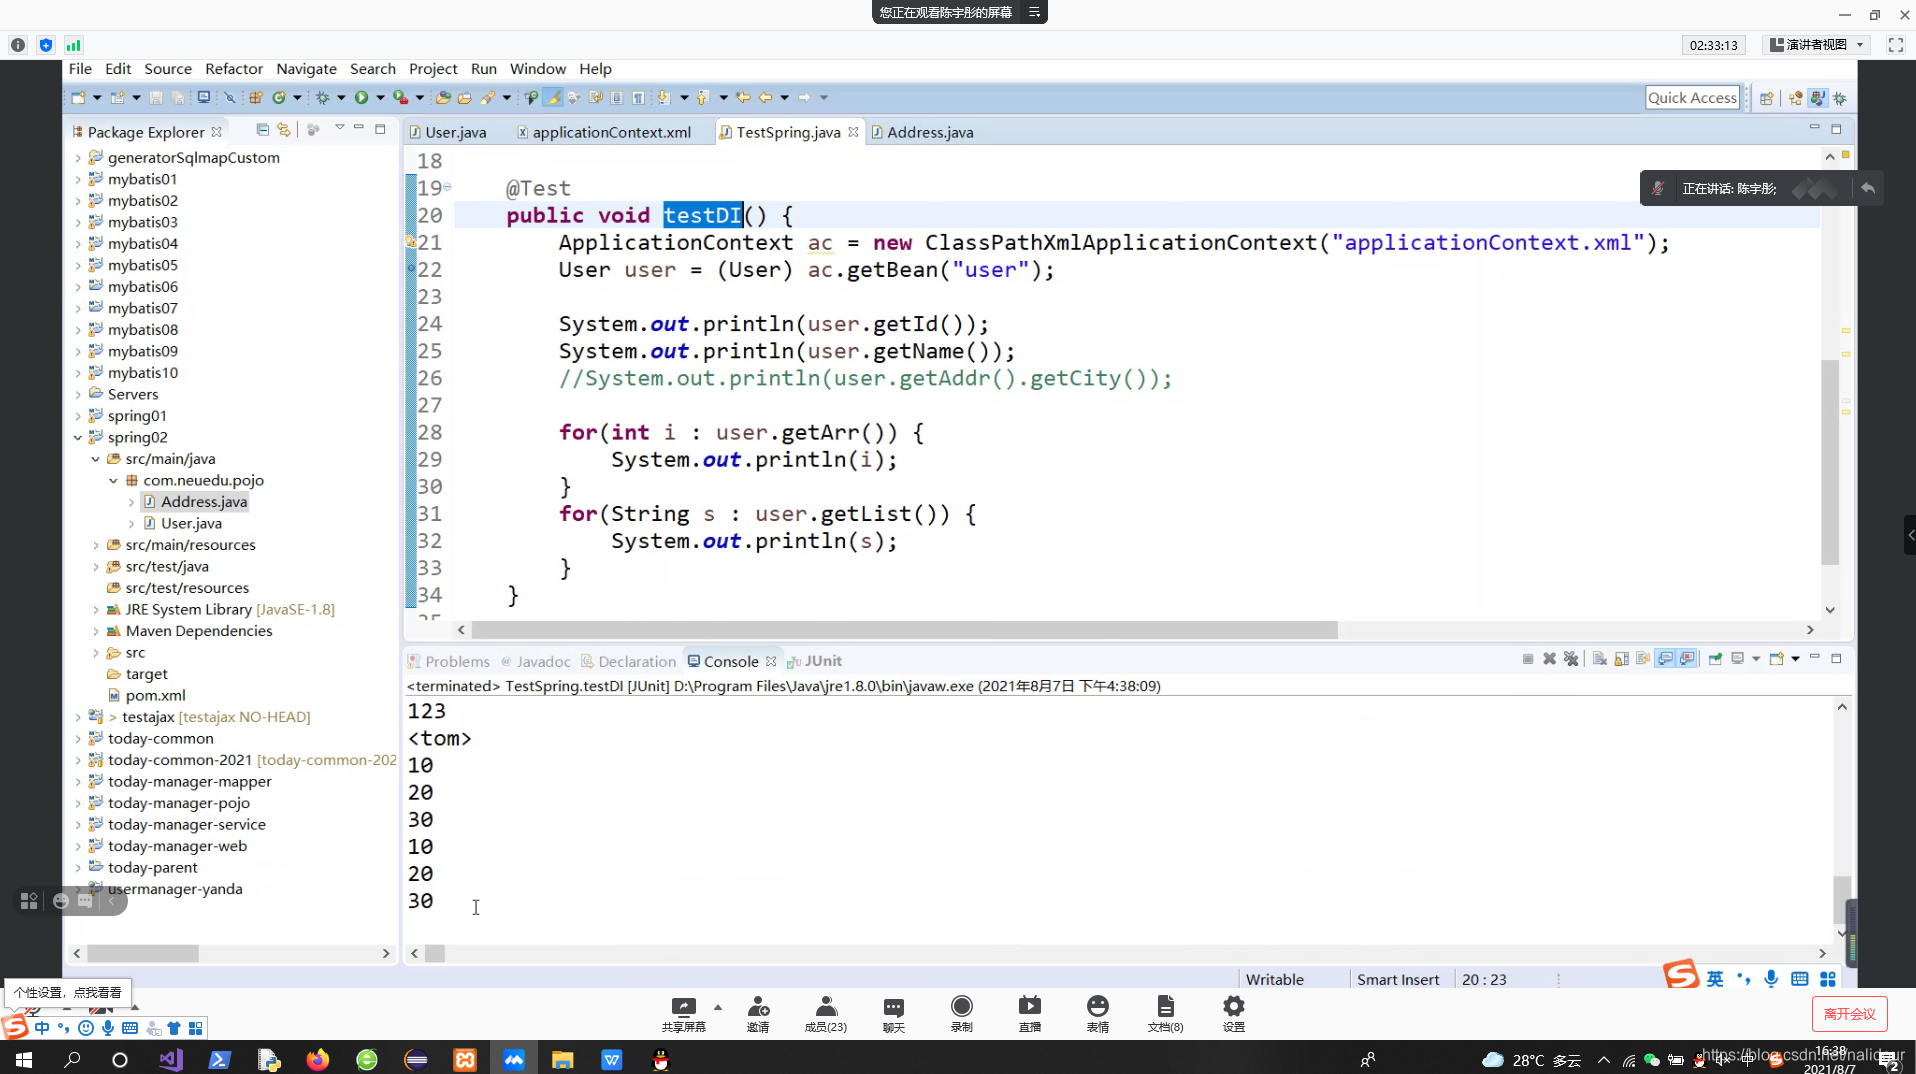
Task: Click Display Selected Console monitor icon
Action: (x=1738, y=659)
